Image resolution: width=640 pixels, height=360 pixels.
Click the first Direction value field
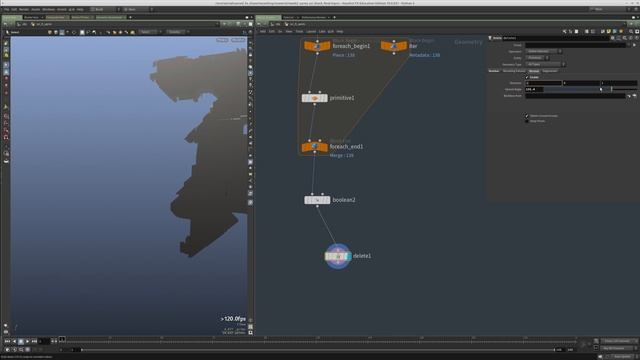point(543,83)
